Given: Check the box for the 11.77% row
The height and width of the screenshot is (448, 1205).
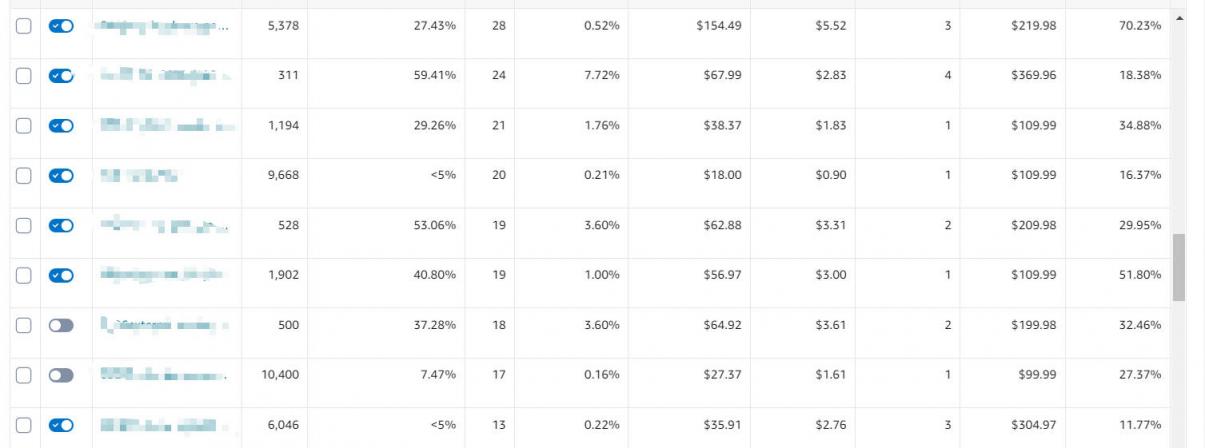Looking at the screenshot, I should tap(23, 425).
